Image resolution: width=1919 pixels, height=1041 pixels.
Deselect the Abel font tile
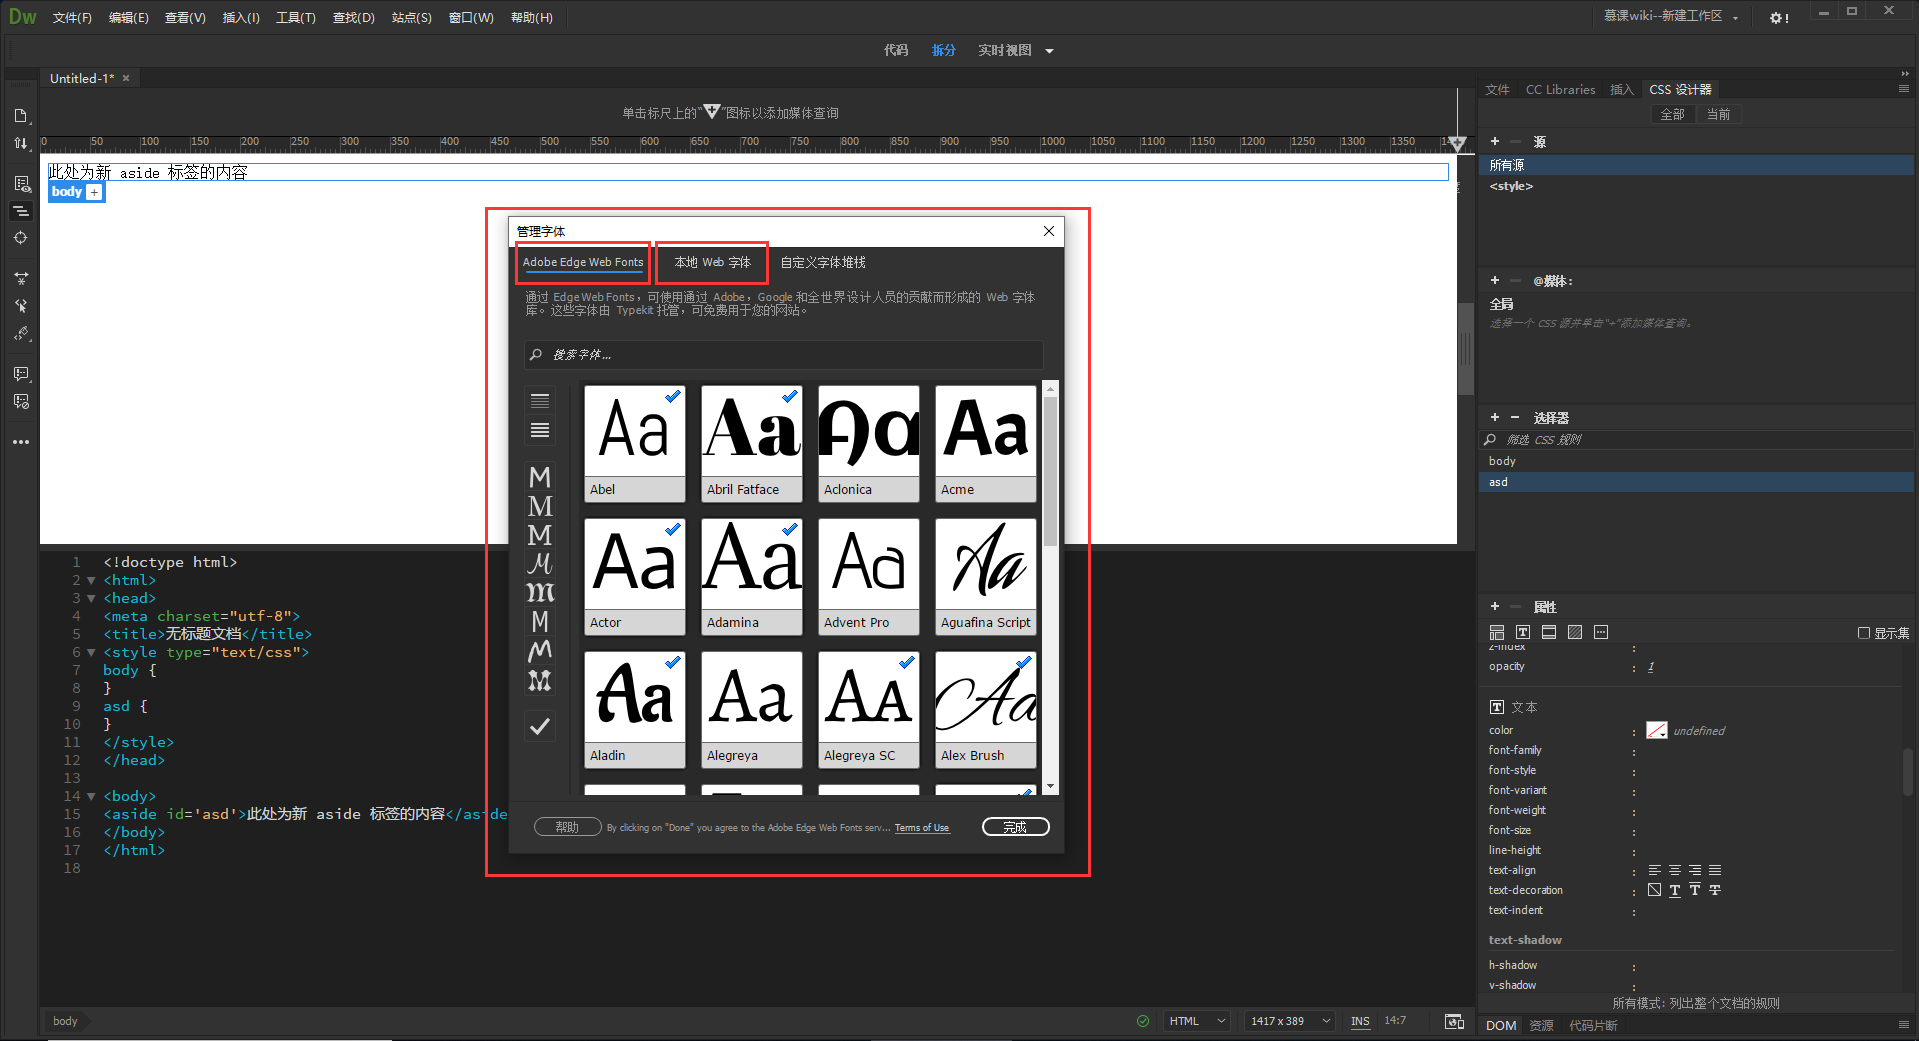pyautogui.click(x=635, y=443)
